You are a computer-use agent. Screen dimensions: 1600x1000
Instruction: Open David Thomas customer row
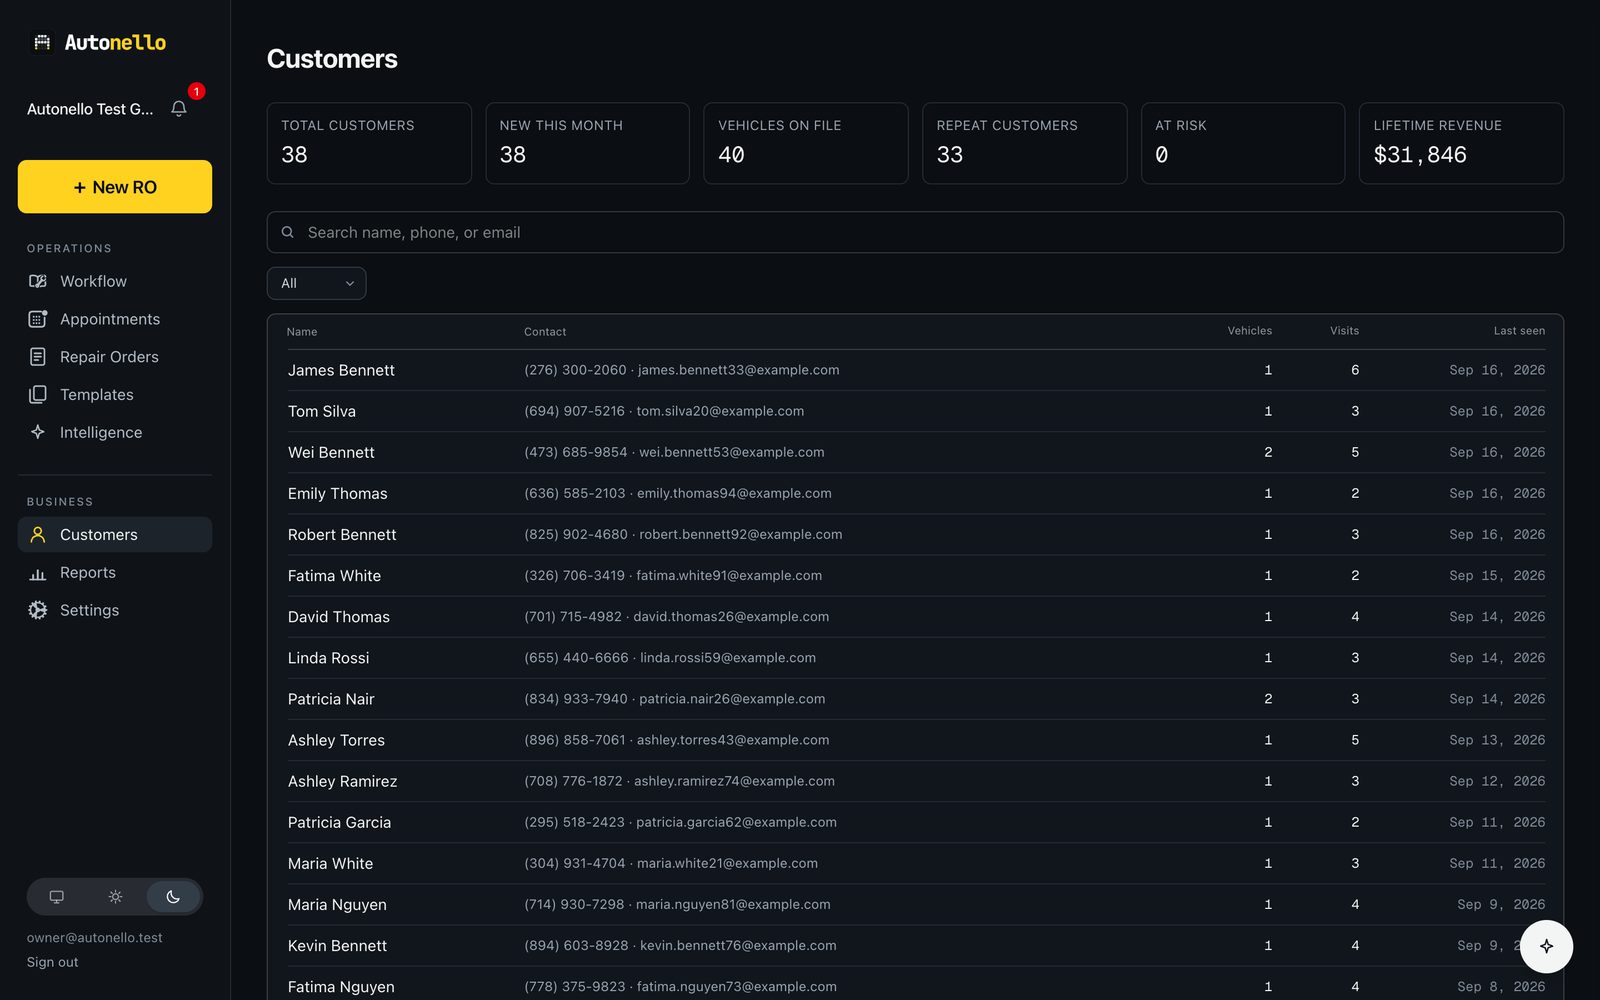point(915,617)
